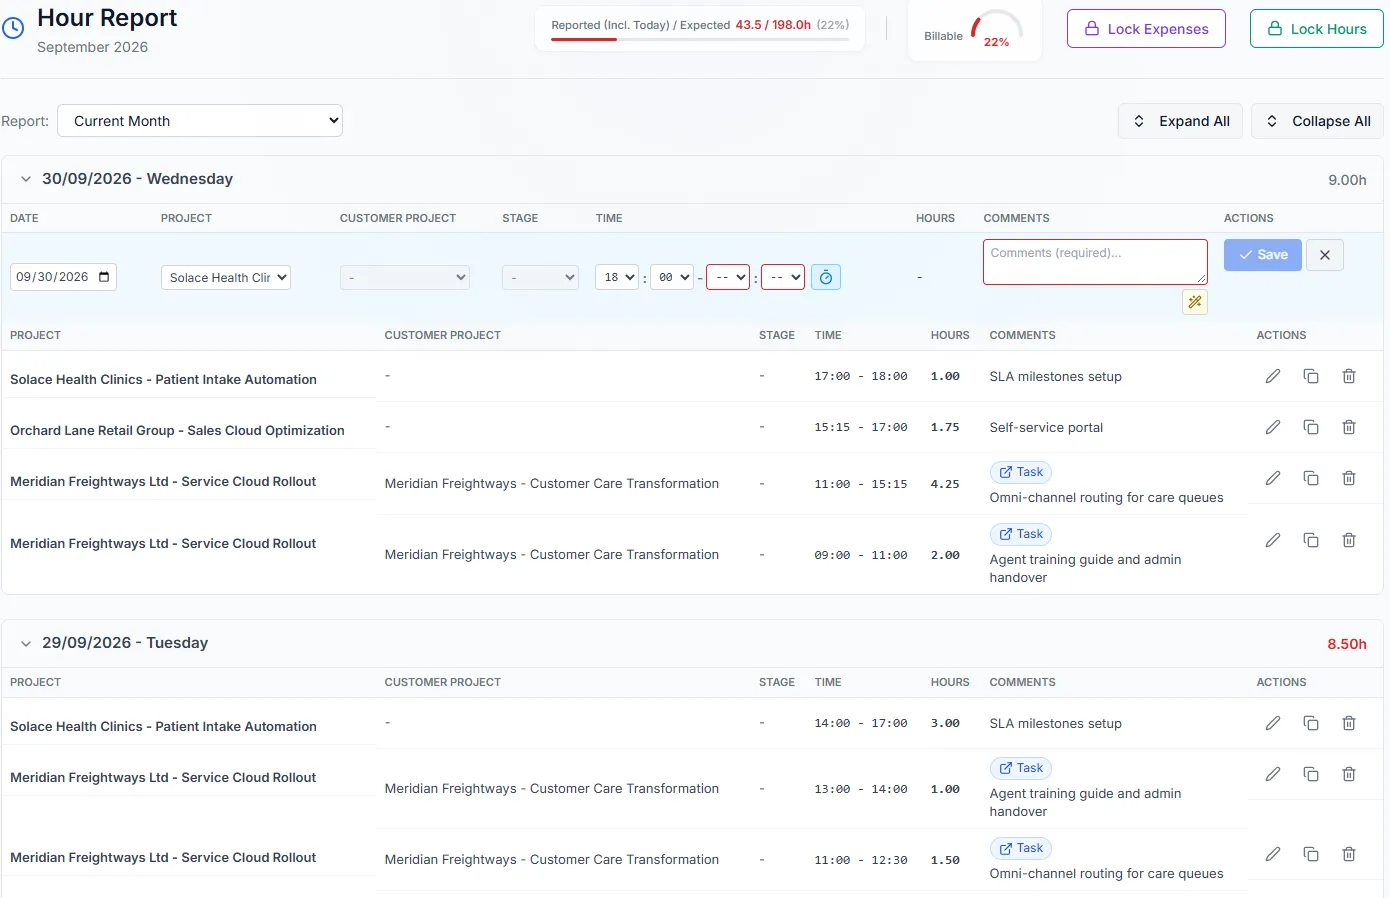Click the magic wand comment suggestion icon
The height and width of the screenshot is (898, 1390).
point(1195,302)
